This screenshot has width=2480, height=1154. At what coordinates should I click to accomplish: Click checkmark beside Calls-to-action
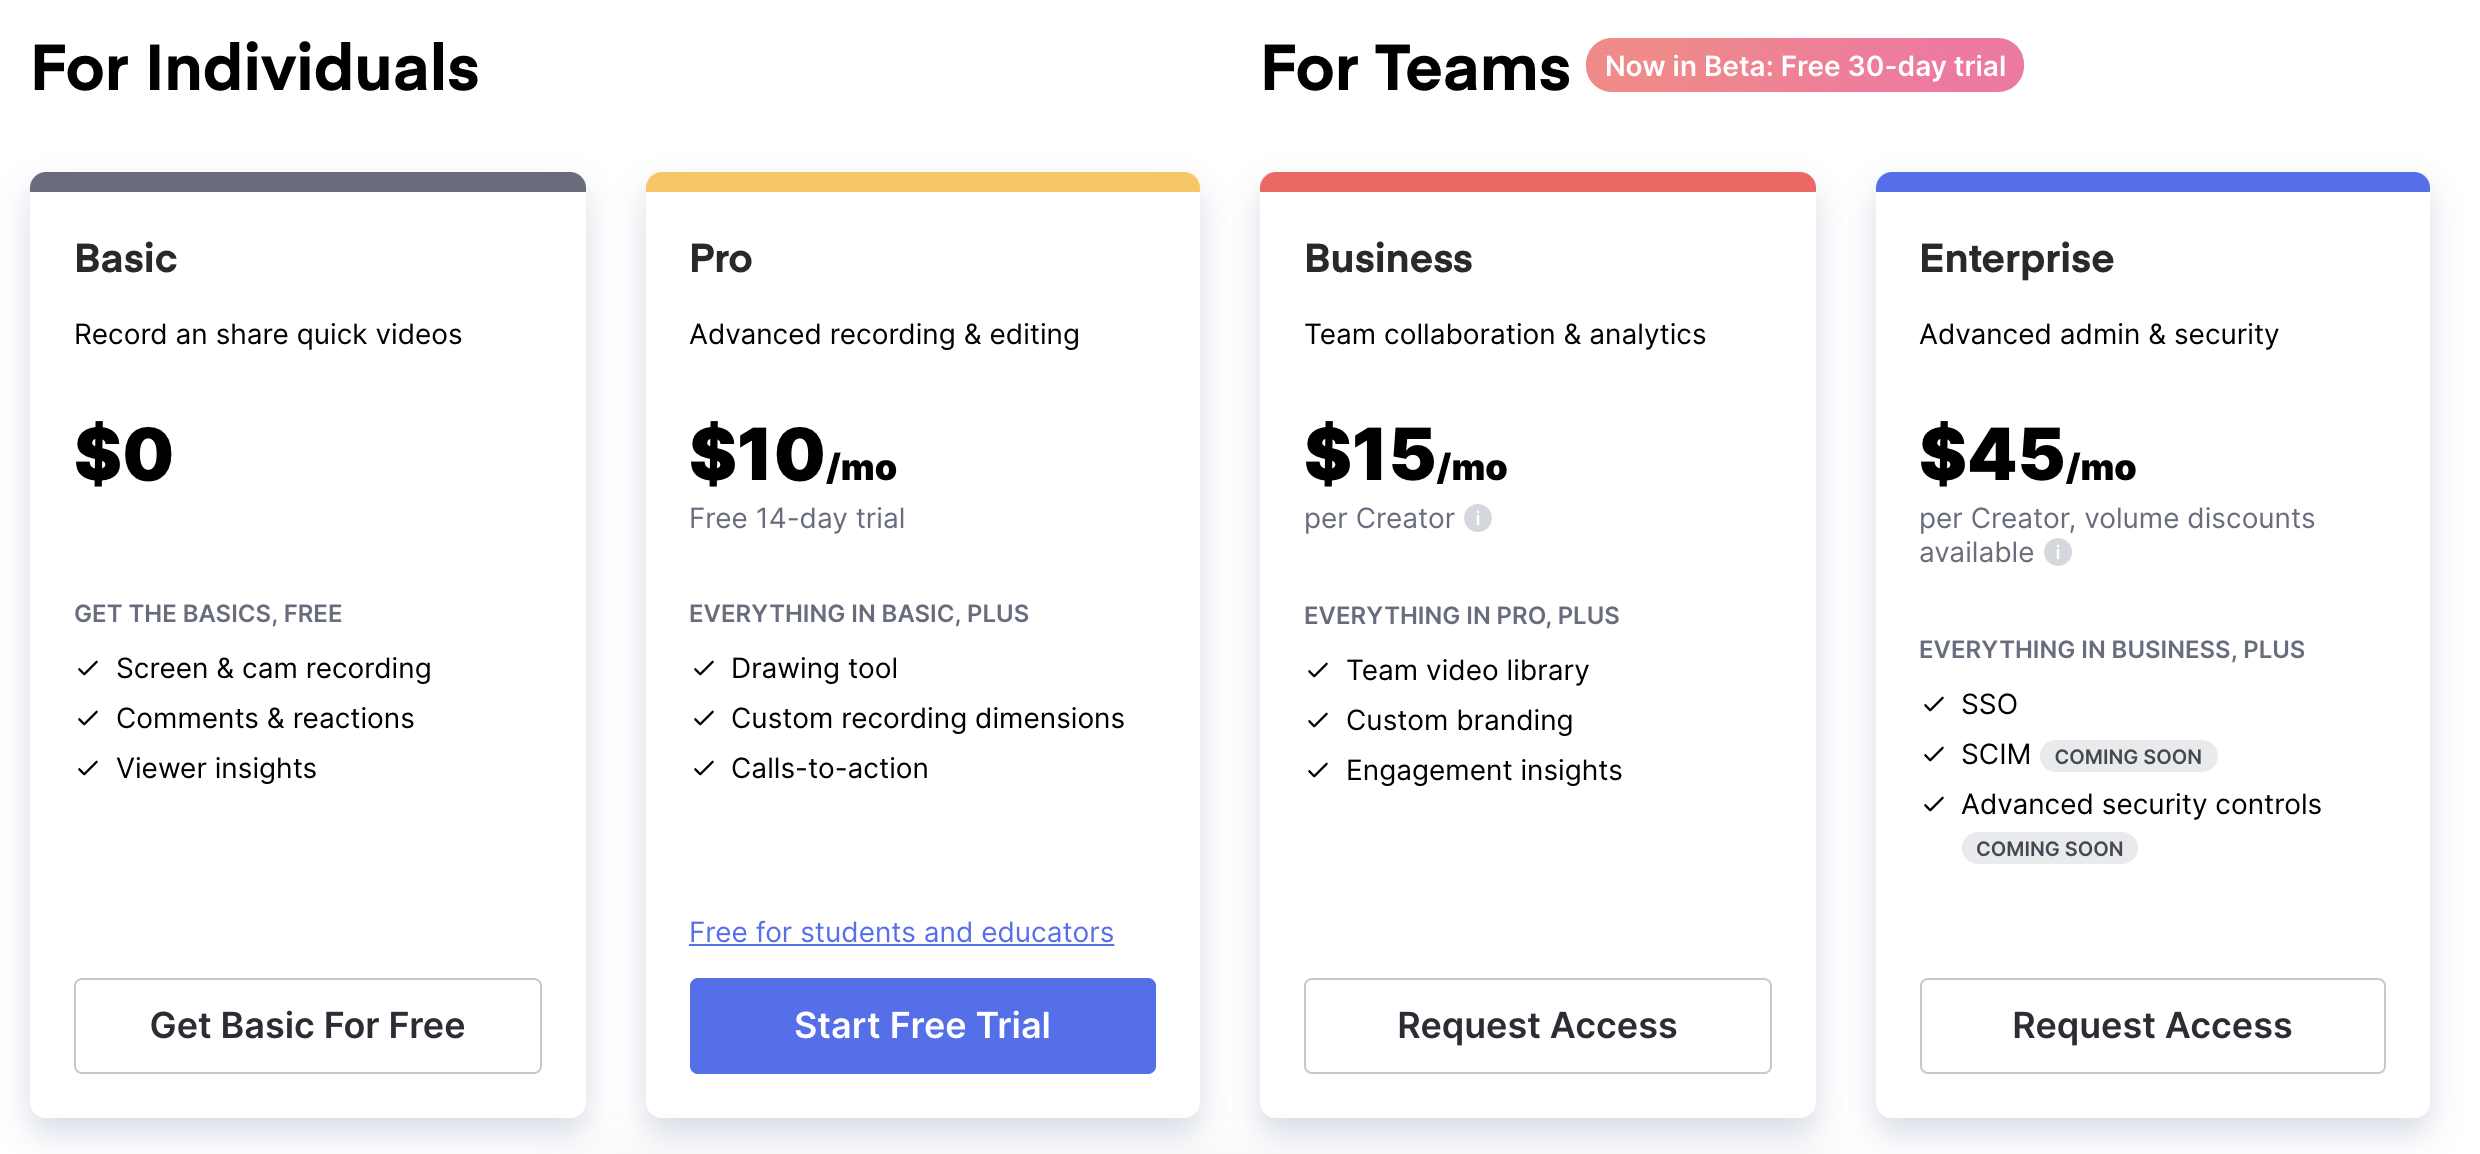tap(704, 768)
